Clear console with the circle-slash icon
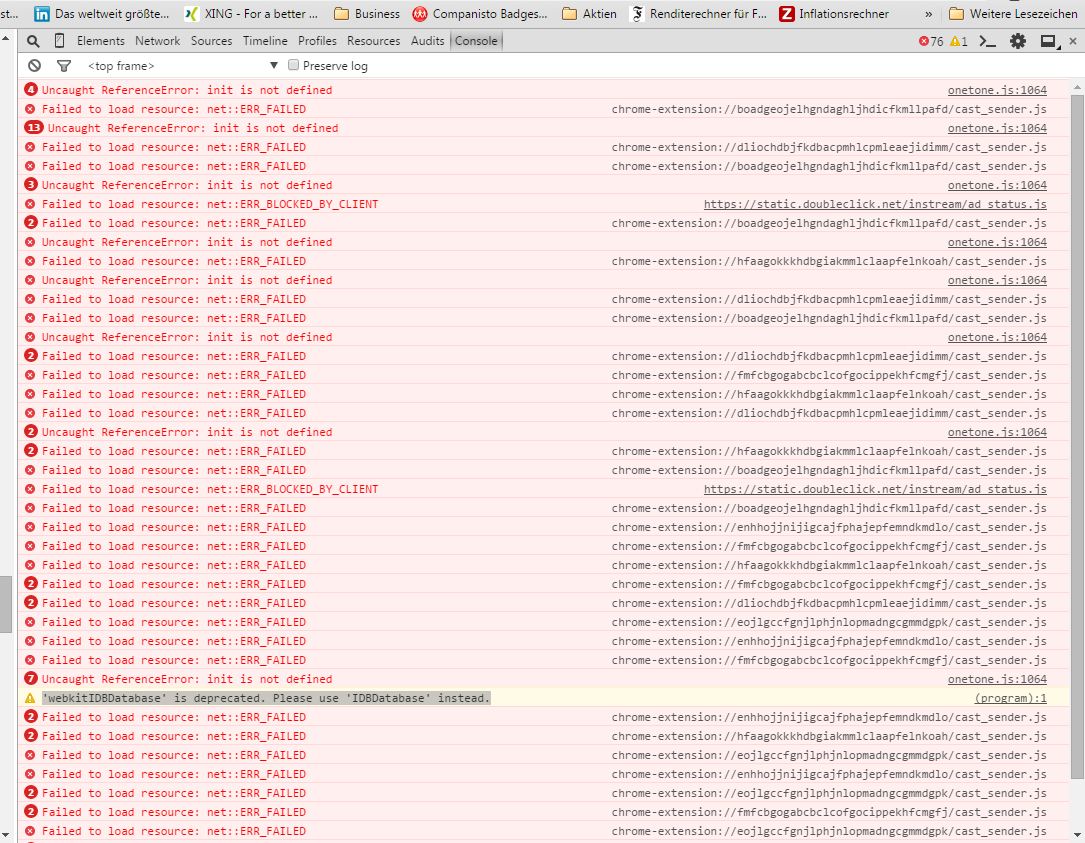 pos(35,66)
